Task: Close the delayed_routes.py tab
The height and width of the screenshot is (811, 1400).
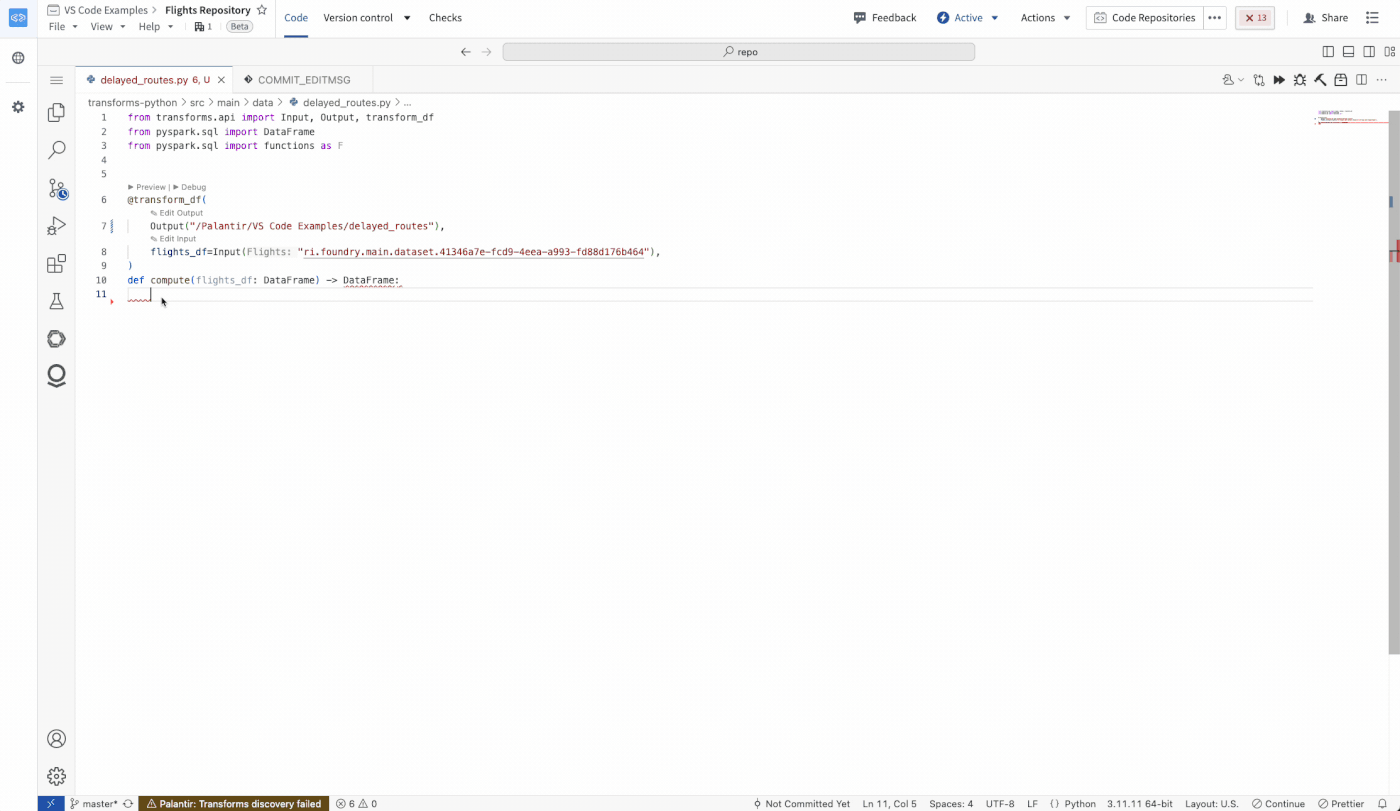Action: (220, 80)
